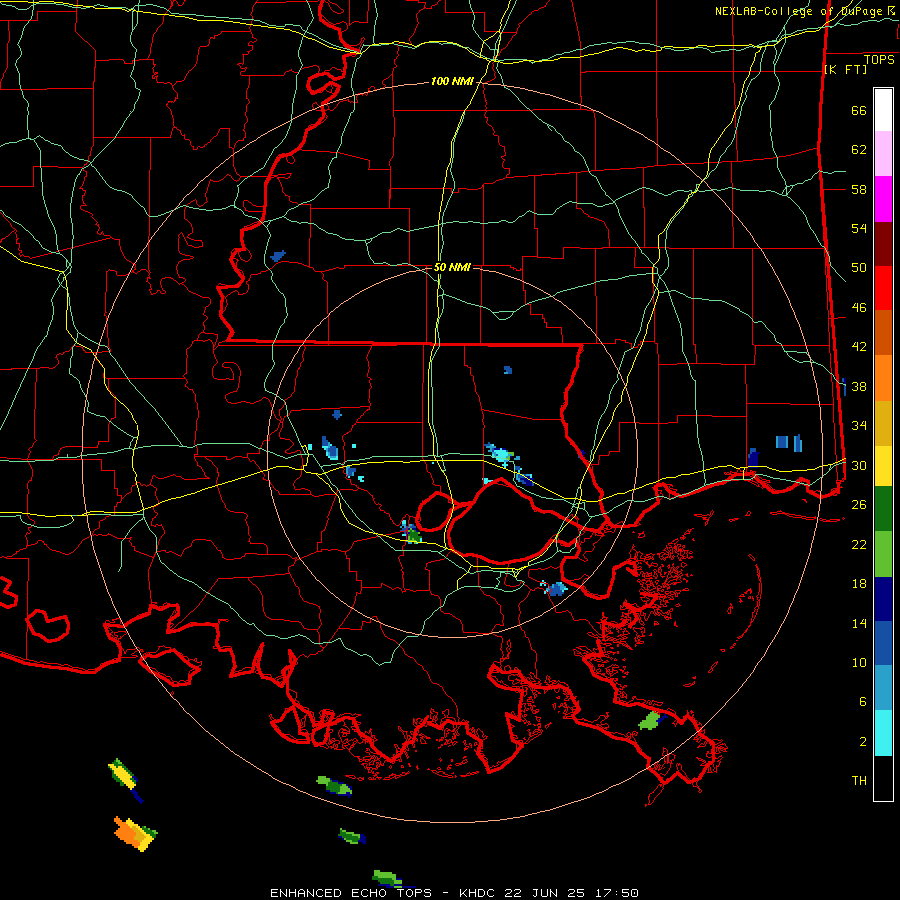Click the white swatch in the tops legend

coord(883,110)
